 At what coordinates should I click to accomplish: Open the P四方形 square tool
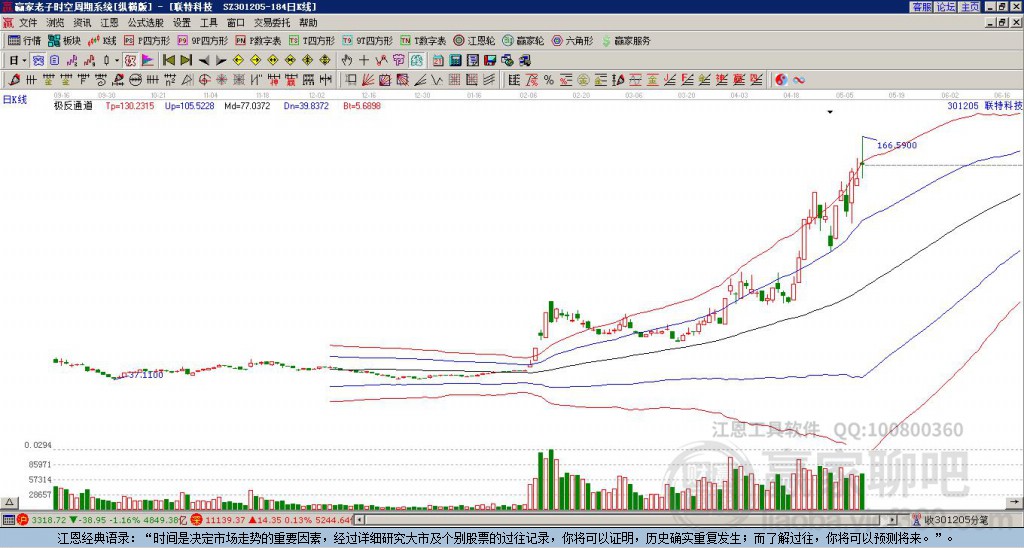(x=146, y=41)
